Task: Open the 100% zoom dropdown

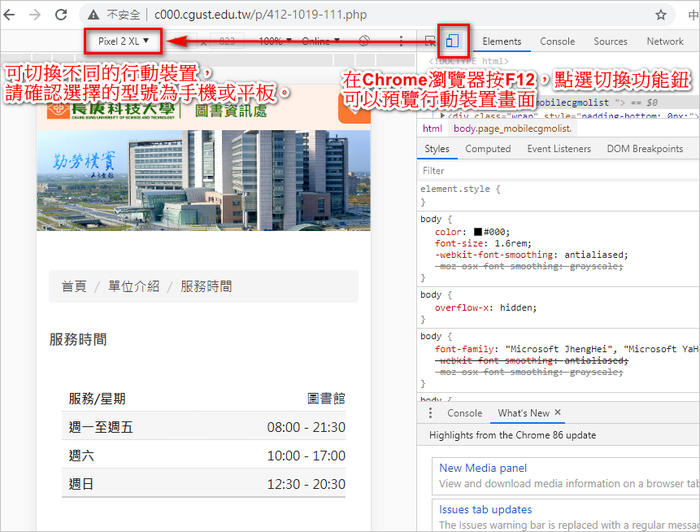Action: tap(275, 41)
